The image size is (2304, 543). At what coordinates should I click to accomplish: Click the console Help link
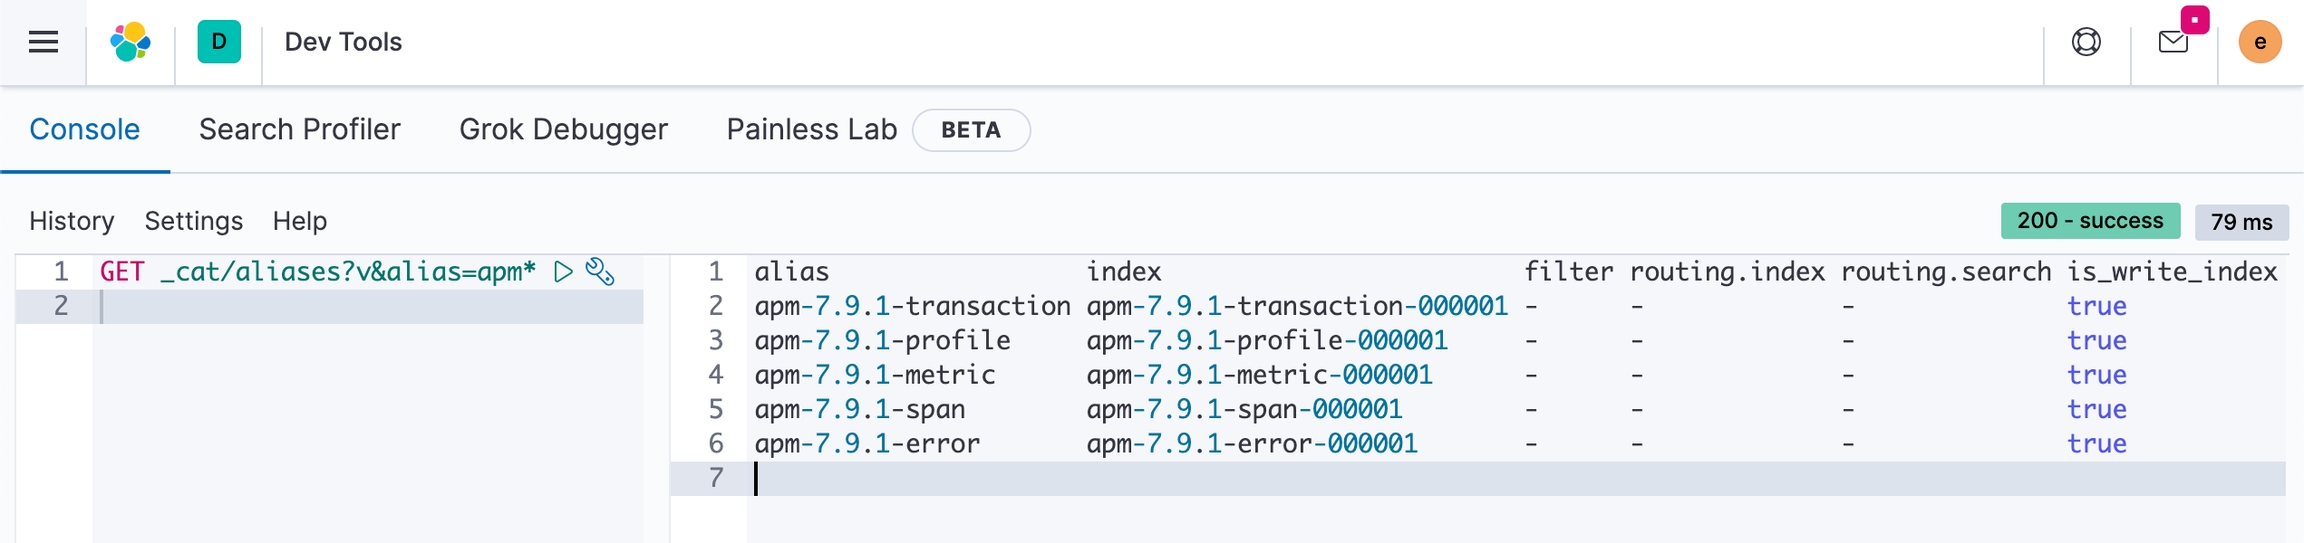300,221
